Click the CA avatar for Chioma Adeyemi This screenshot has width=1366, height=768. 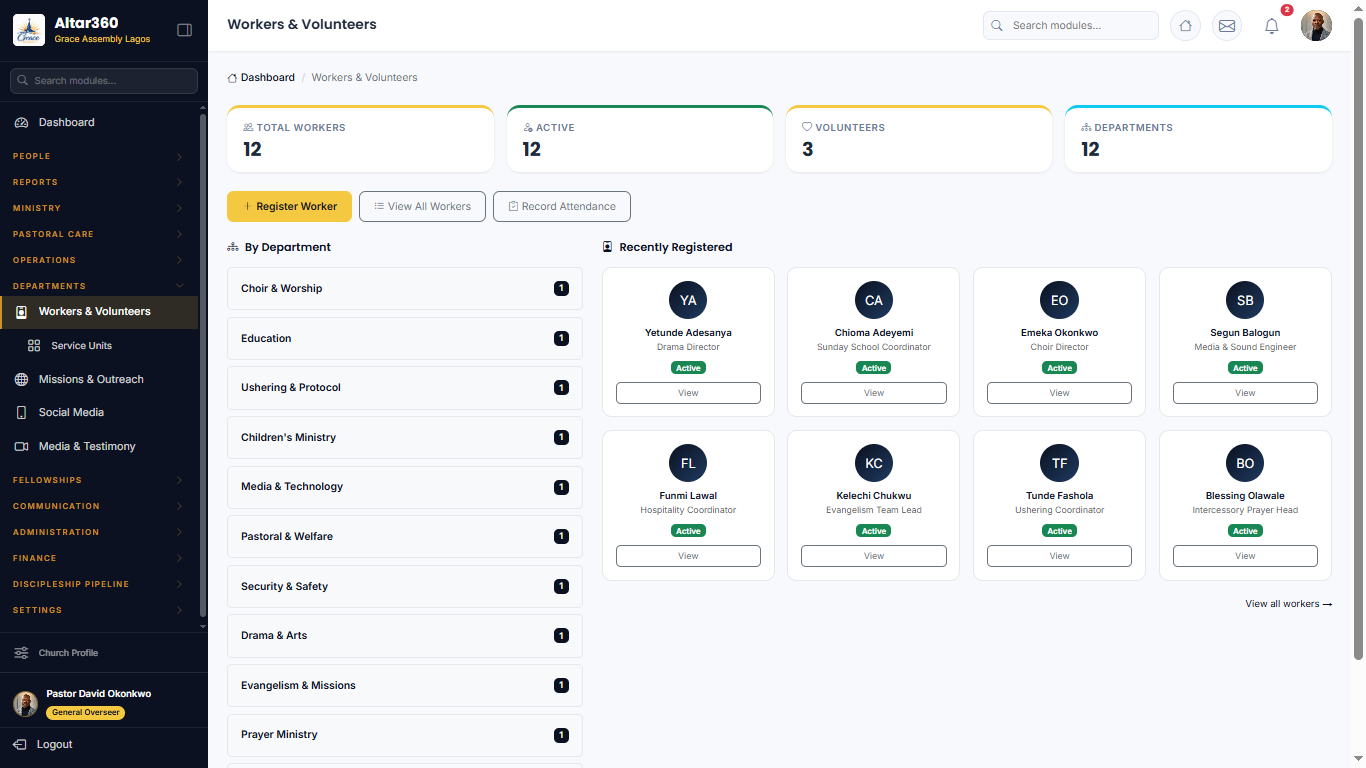[874, 300]
